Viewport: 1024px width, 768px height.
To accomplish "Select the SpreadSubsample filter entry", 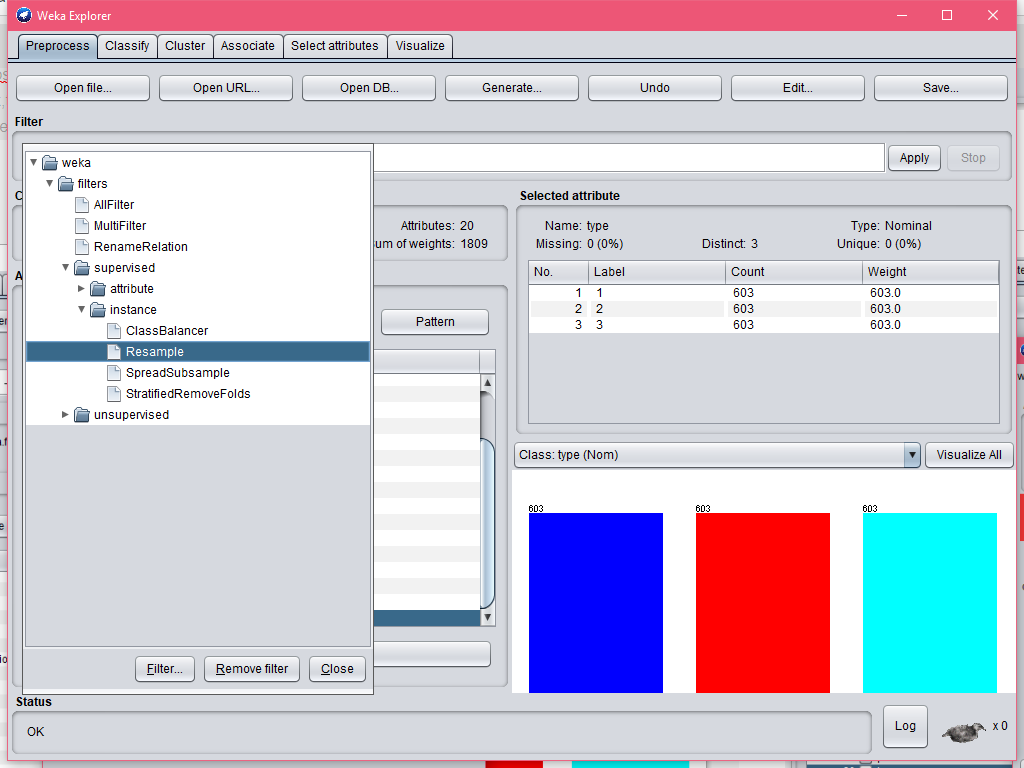I will pyautogui.click(x=177, y=372).
